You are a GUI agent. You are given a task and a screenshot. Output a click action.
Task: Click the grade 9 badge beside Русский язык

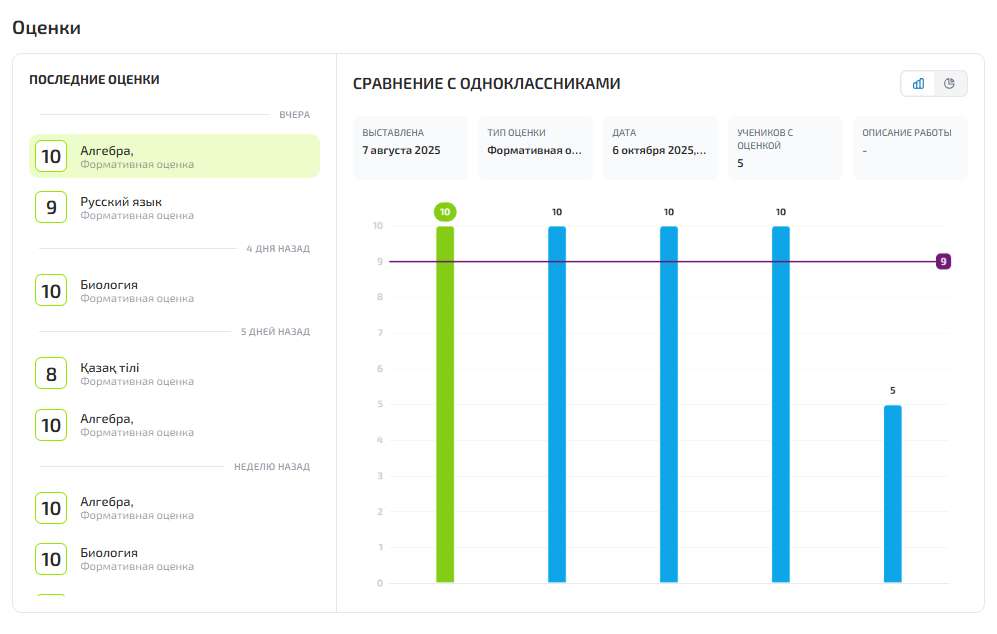(51, 207)
